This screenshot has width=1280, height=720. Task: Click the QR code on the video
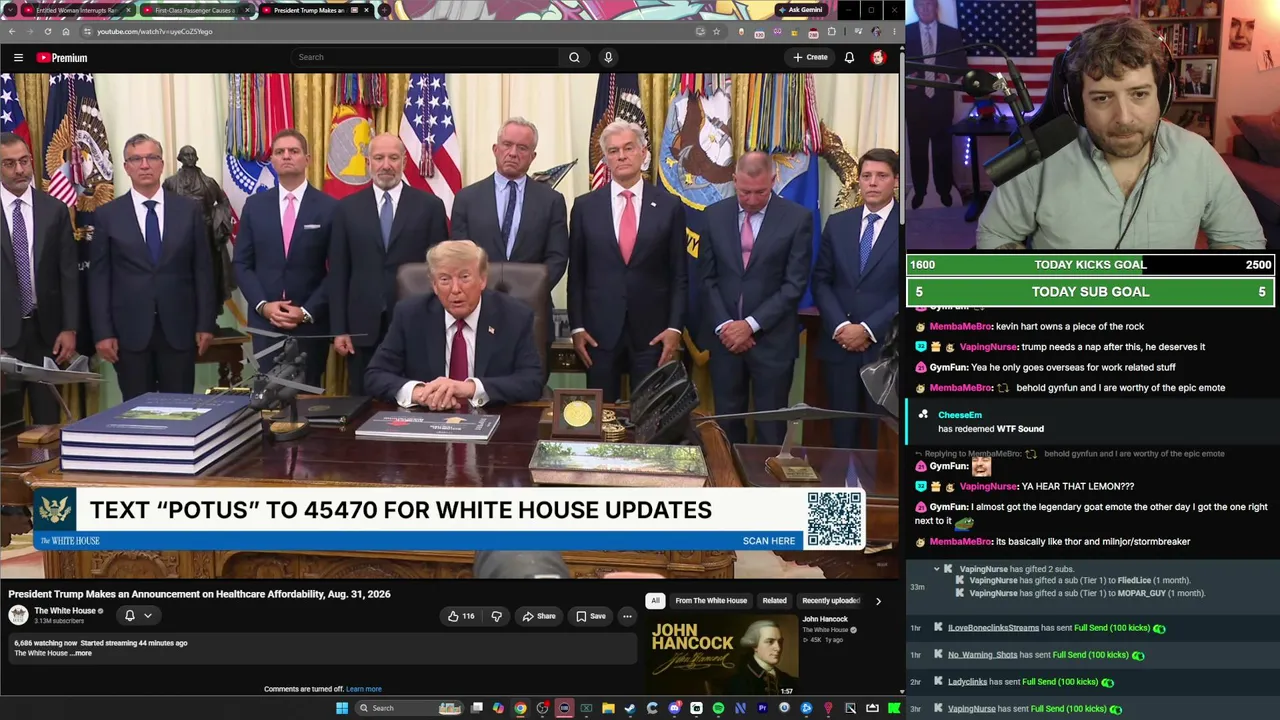pos(834,519)
